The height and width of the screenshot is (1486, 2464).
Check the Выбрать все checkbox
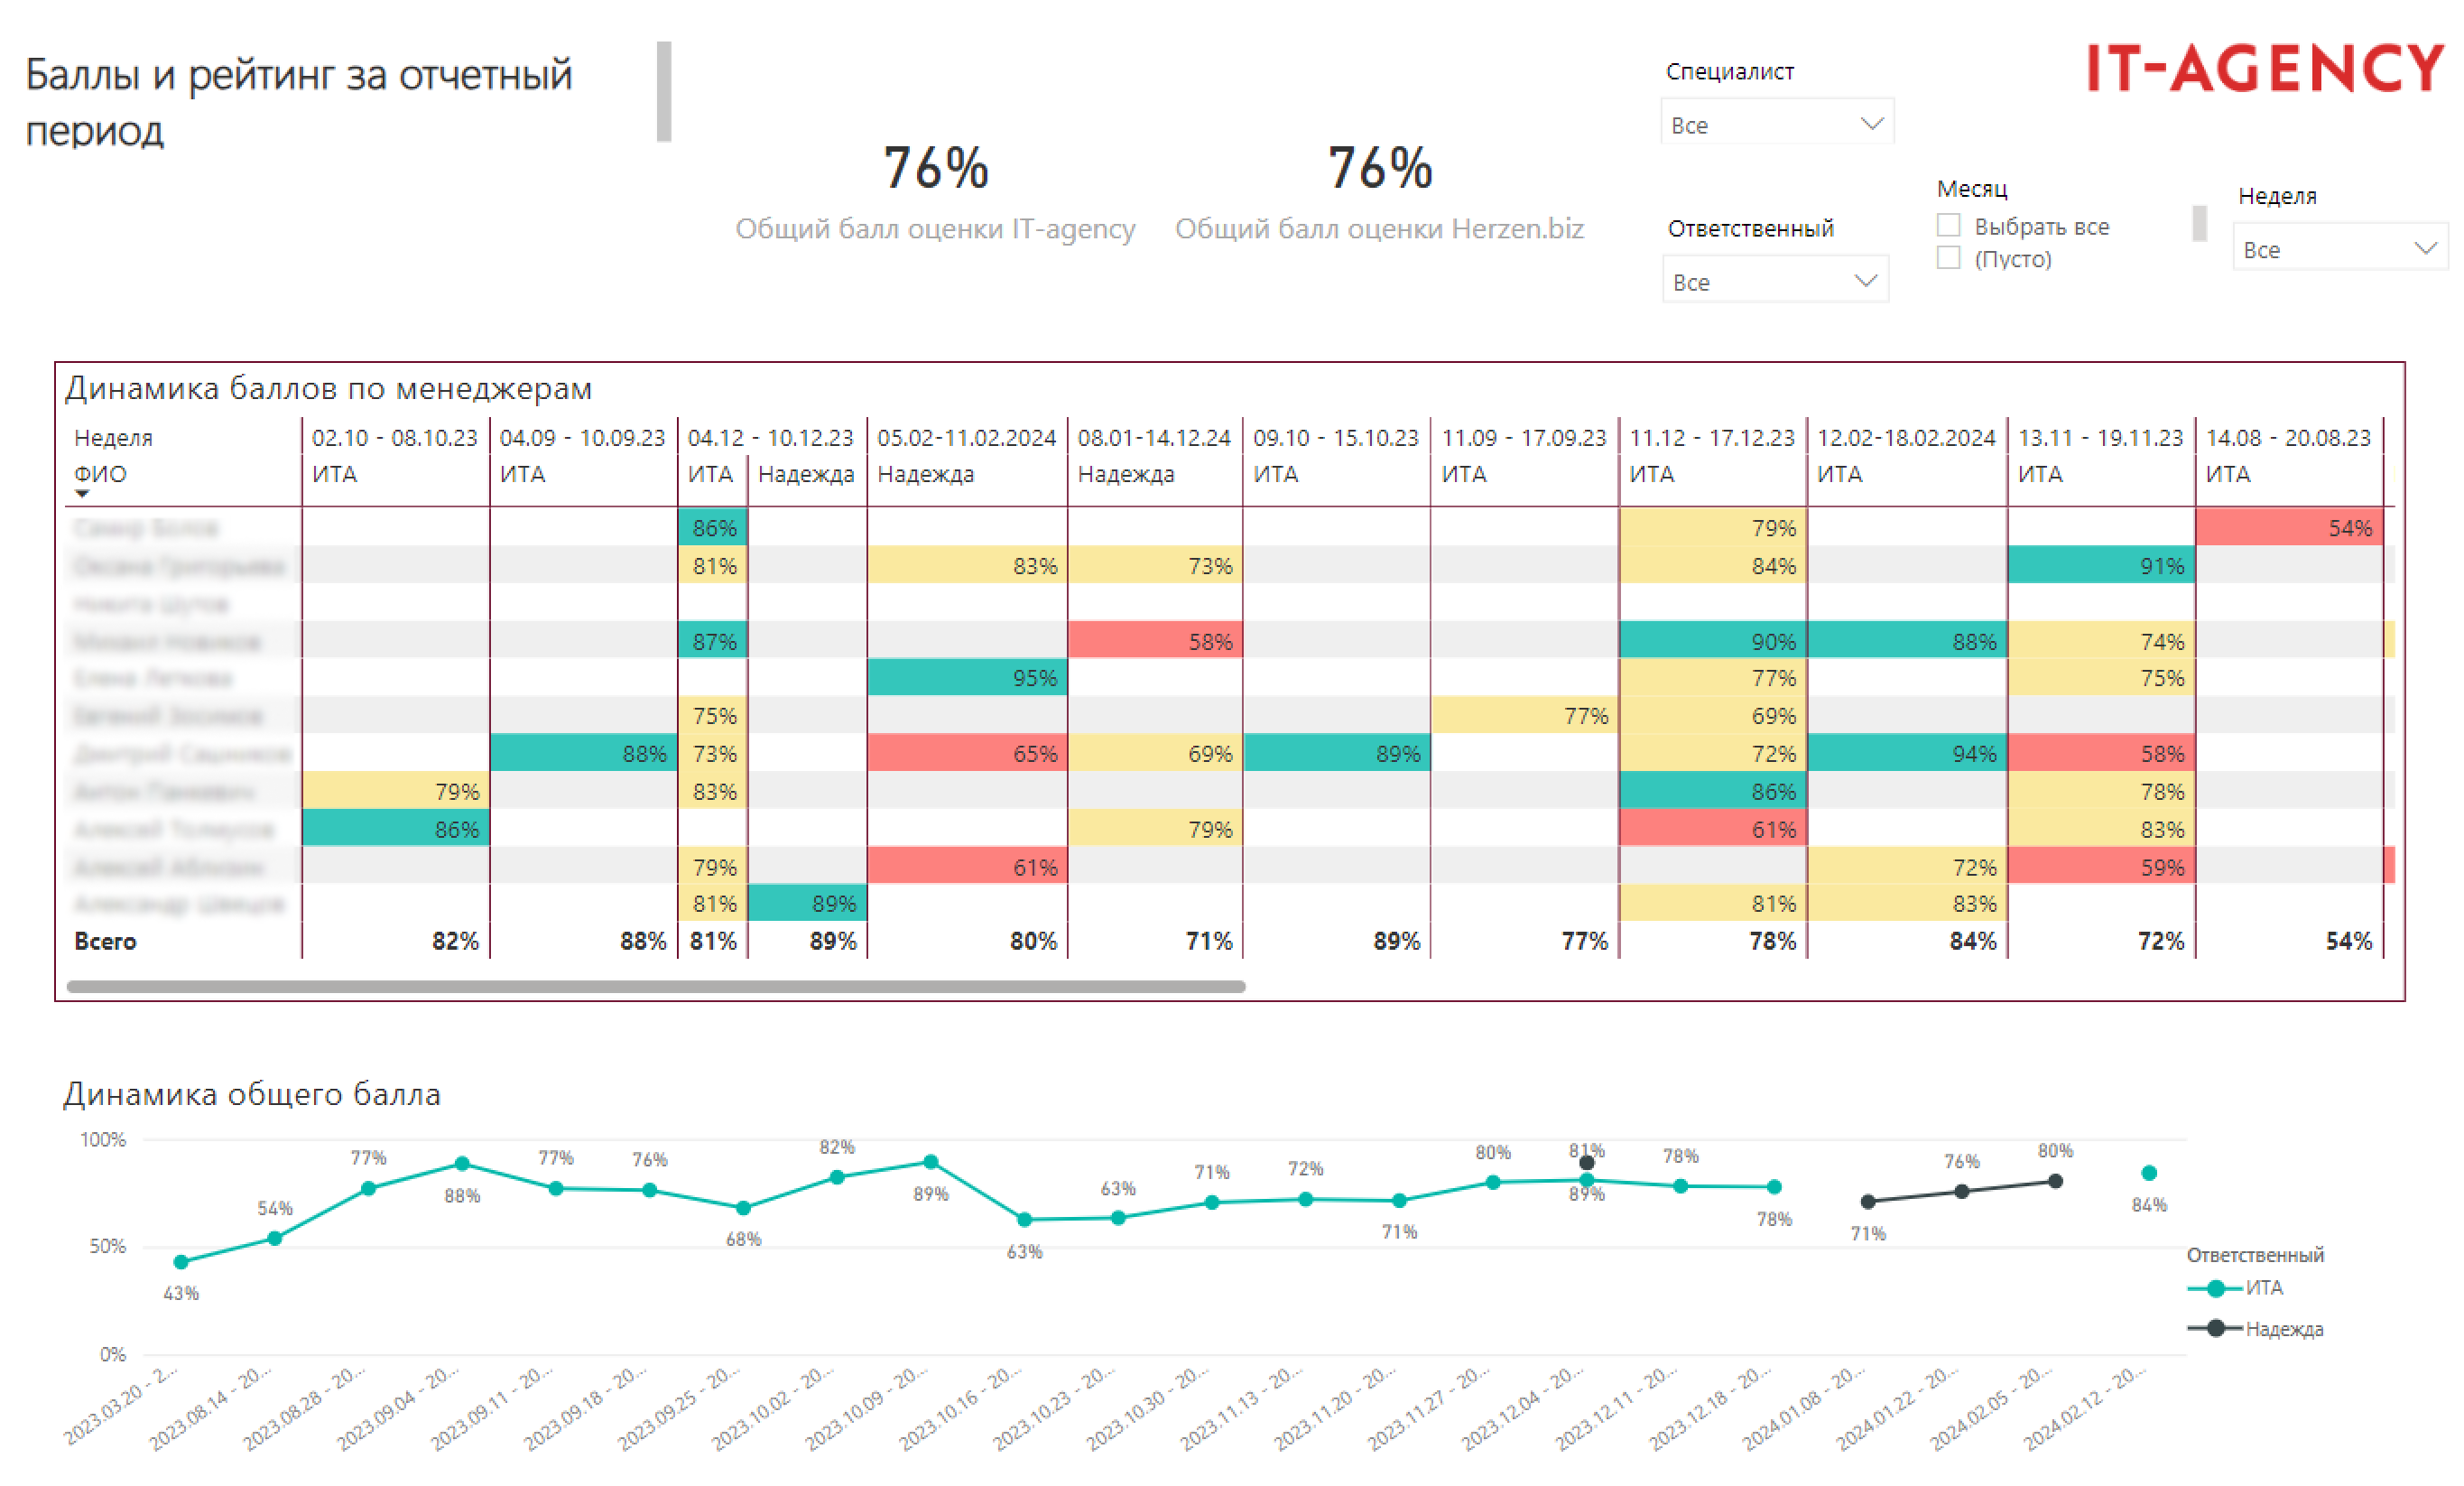coord(1948,225)
